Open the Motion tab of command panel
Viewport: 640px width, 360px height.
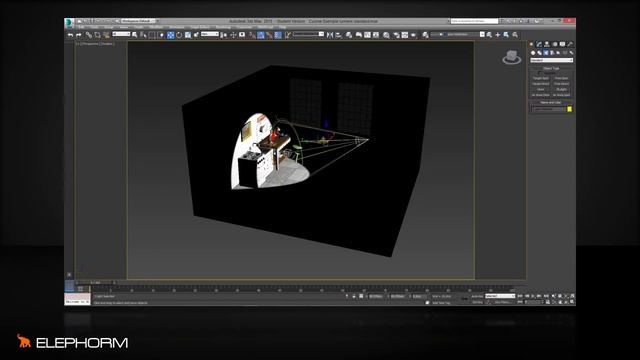(x=555, y=44)
